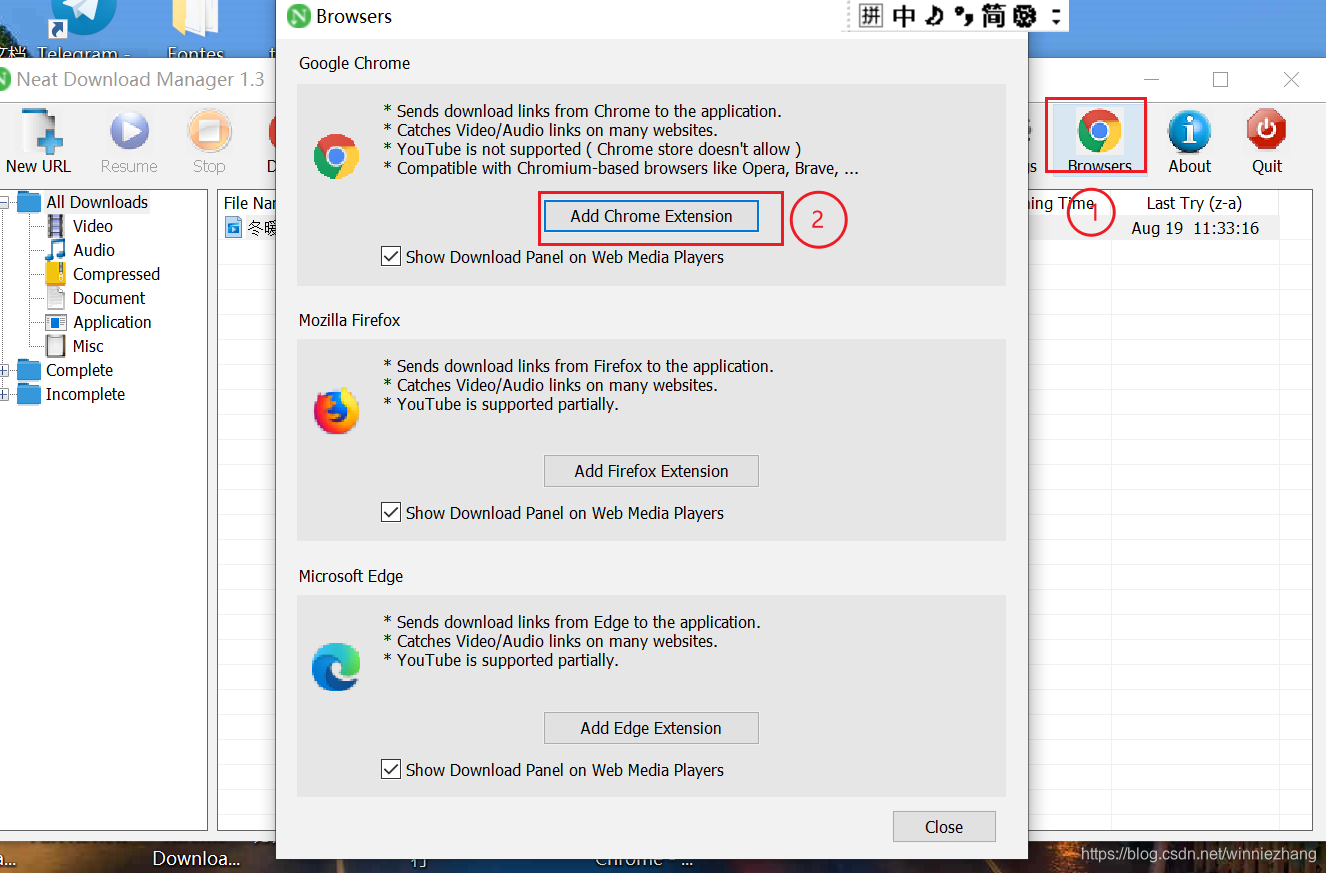The height and width of the screenshot is (873, 1326).
Task: Select the Misc category
Action: 88,346
